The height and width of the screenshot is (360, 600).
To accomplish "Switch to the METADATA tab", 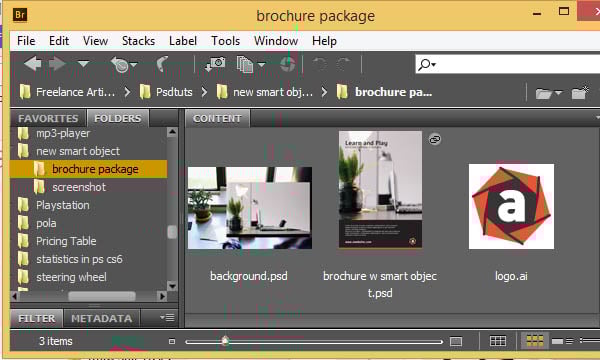I will (x=101, y=318).
